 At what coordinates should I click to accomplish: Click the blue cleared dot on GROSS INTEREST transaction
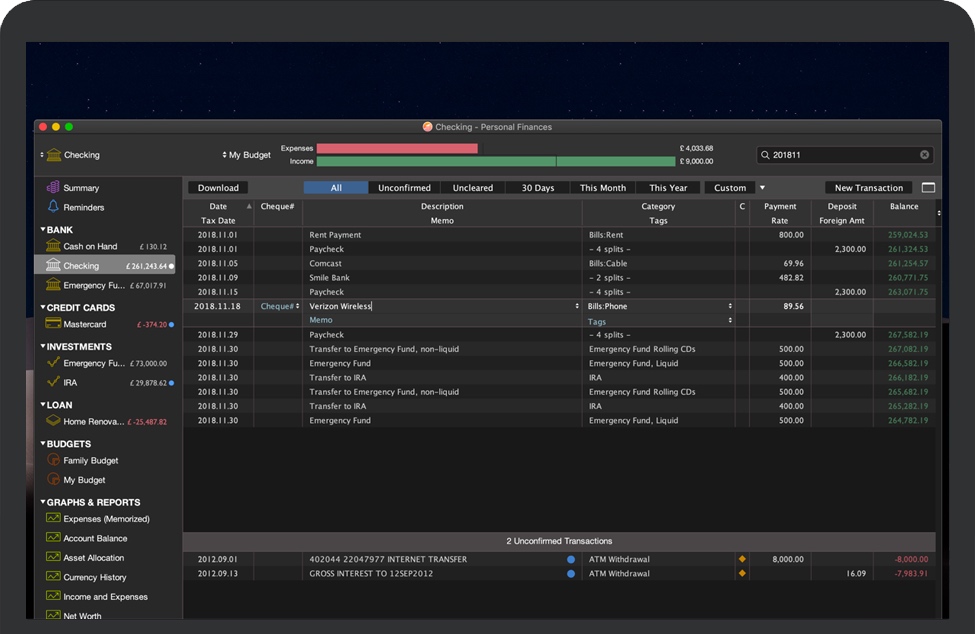pyautogui.click(x=571, y=574)
